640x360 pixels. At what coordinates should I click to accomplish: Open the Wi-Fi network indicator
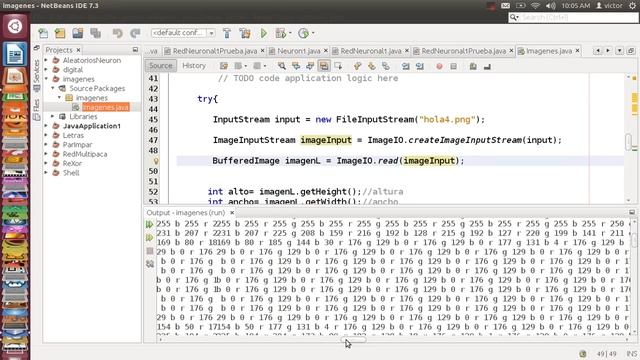pyautogui.click(x=536, y=6)
